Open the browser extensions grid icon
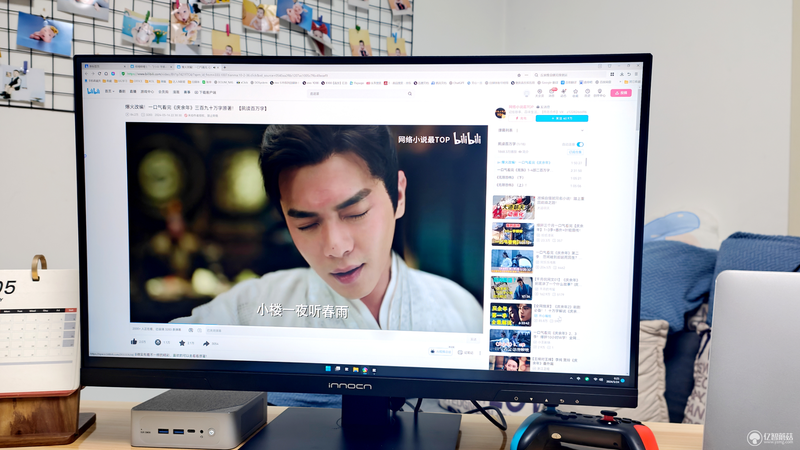This screenshot has height=450, width=800. pos(612,74)
